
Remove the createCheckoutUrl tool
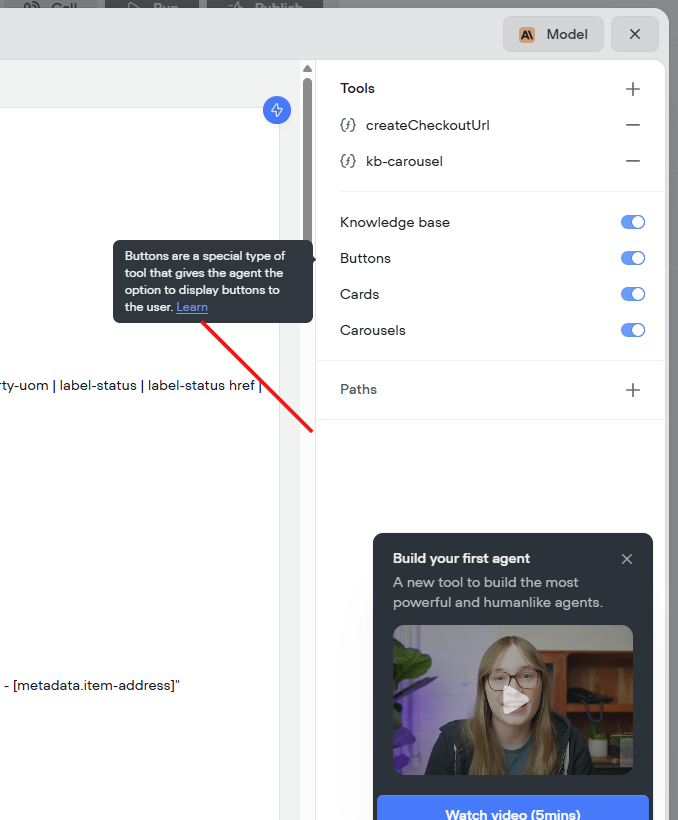632,125
